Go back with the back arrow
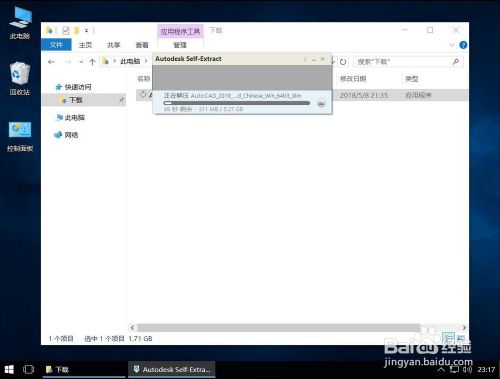The image size is (500, 379). (51, 62)
